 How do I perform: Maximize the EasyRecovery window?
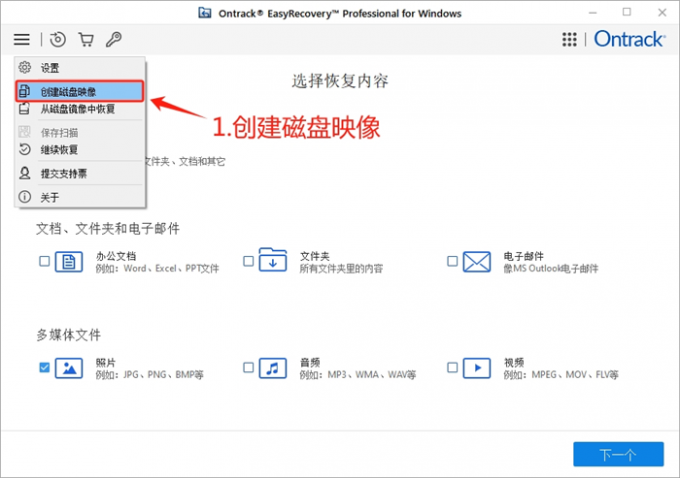coord(627,12)
